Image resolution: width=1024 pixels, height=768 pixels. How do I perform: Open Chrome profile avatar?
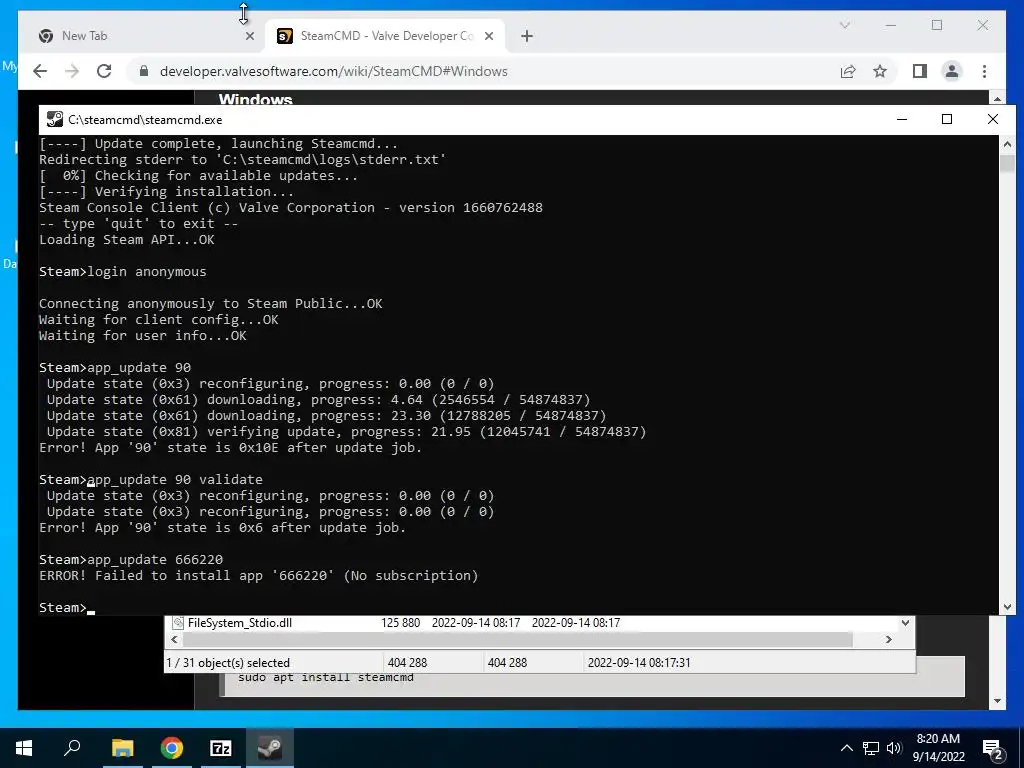(952, 71)
